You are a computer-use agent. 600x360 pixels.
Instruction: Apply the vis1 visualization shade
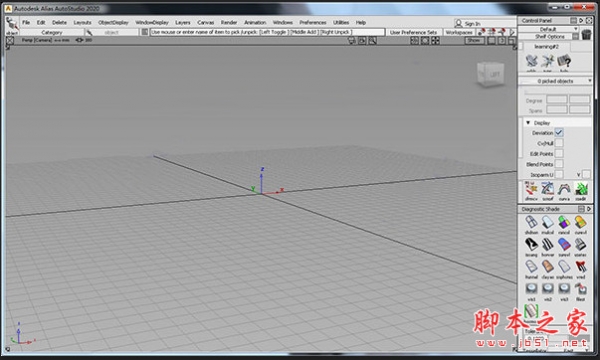point(531,289)
